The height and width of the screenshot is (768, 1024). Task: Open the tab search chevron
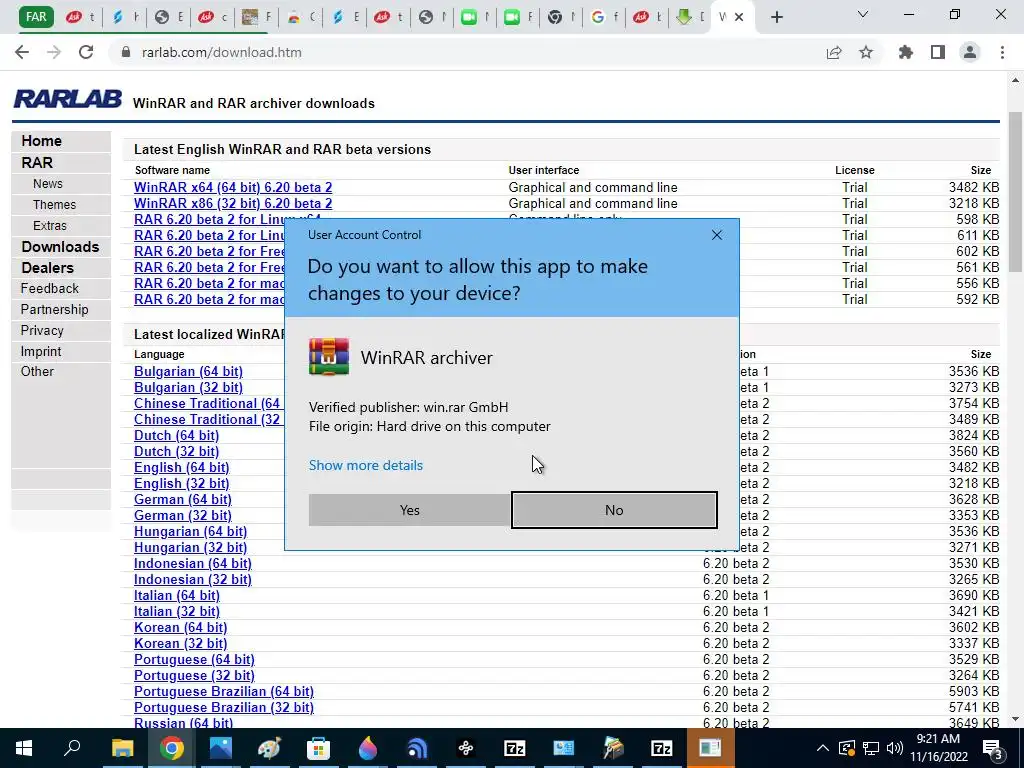tap(863, 14)
